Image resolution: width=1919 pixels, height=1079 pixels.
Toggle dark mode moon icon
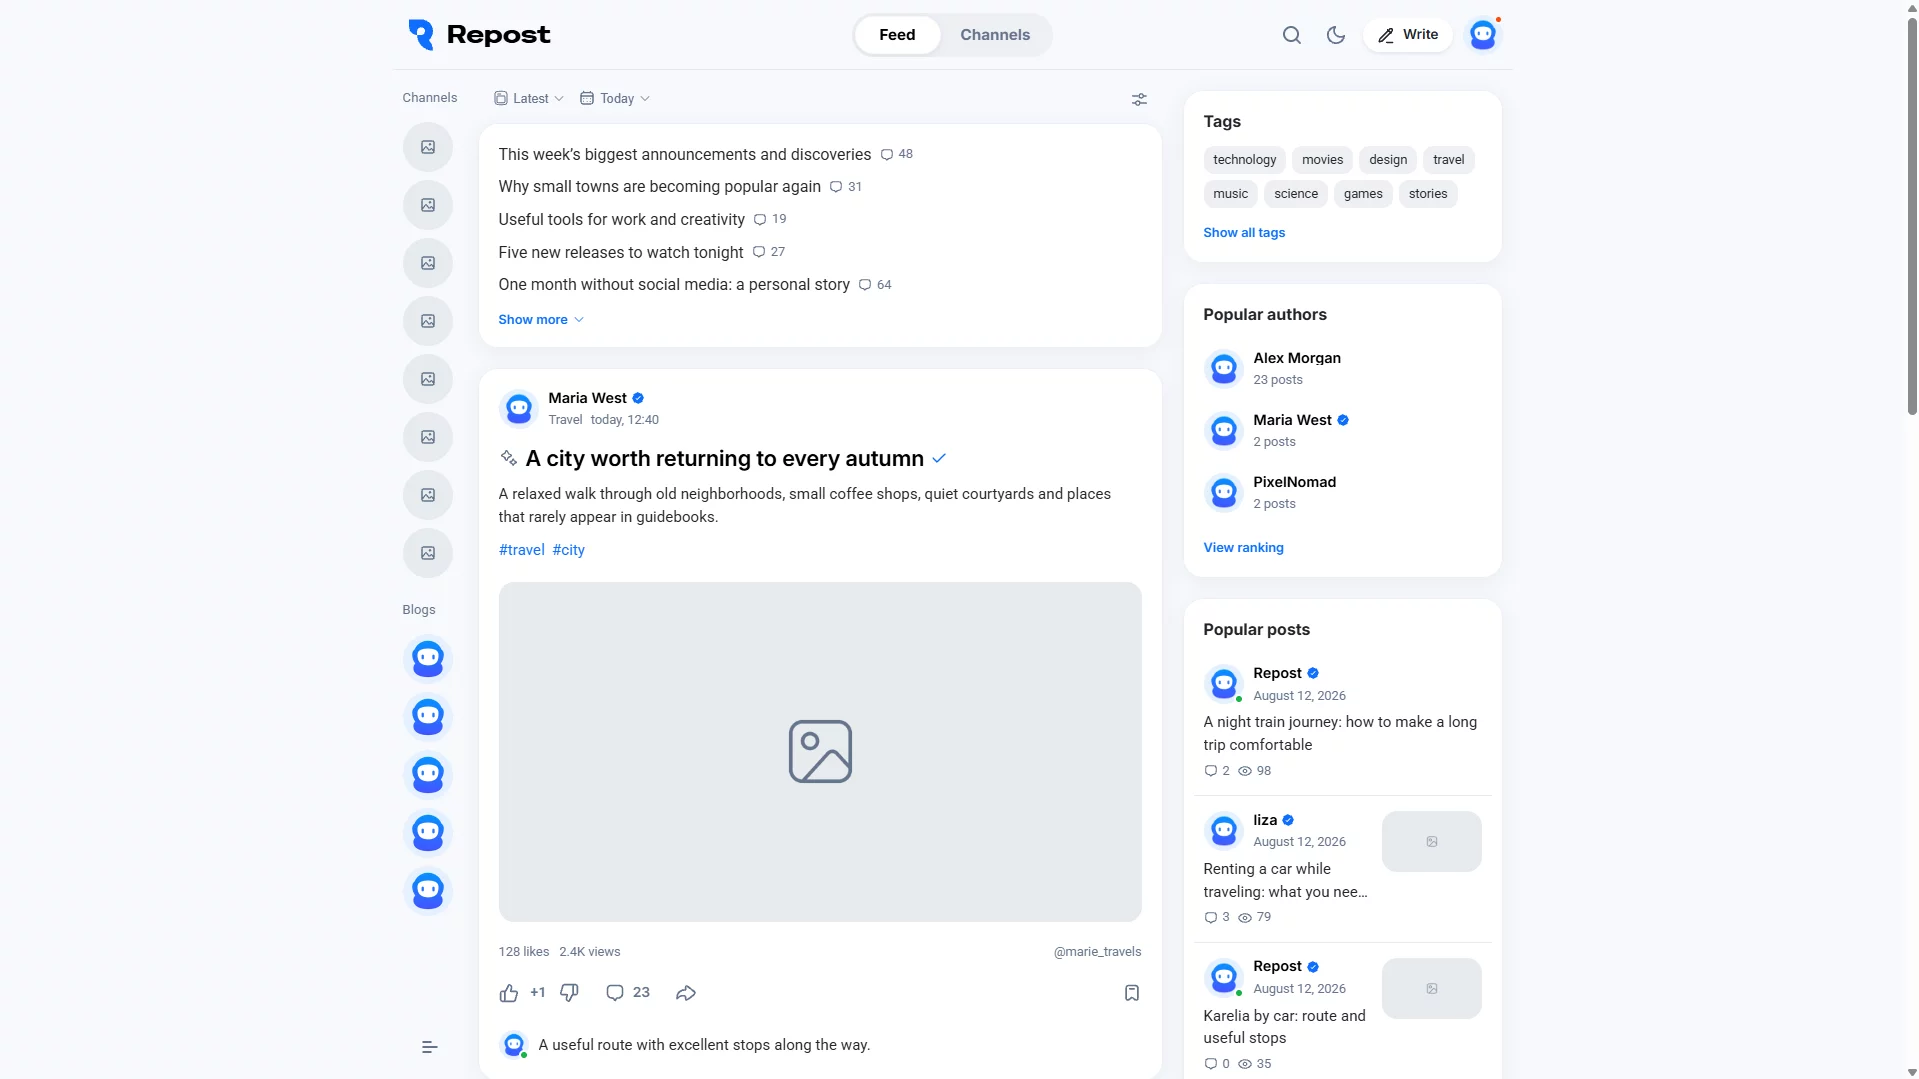1336,35
